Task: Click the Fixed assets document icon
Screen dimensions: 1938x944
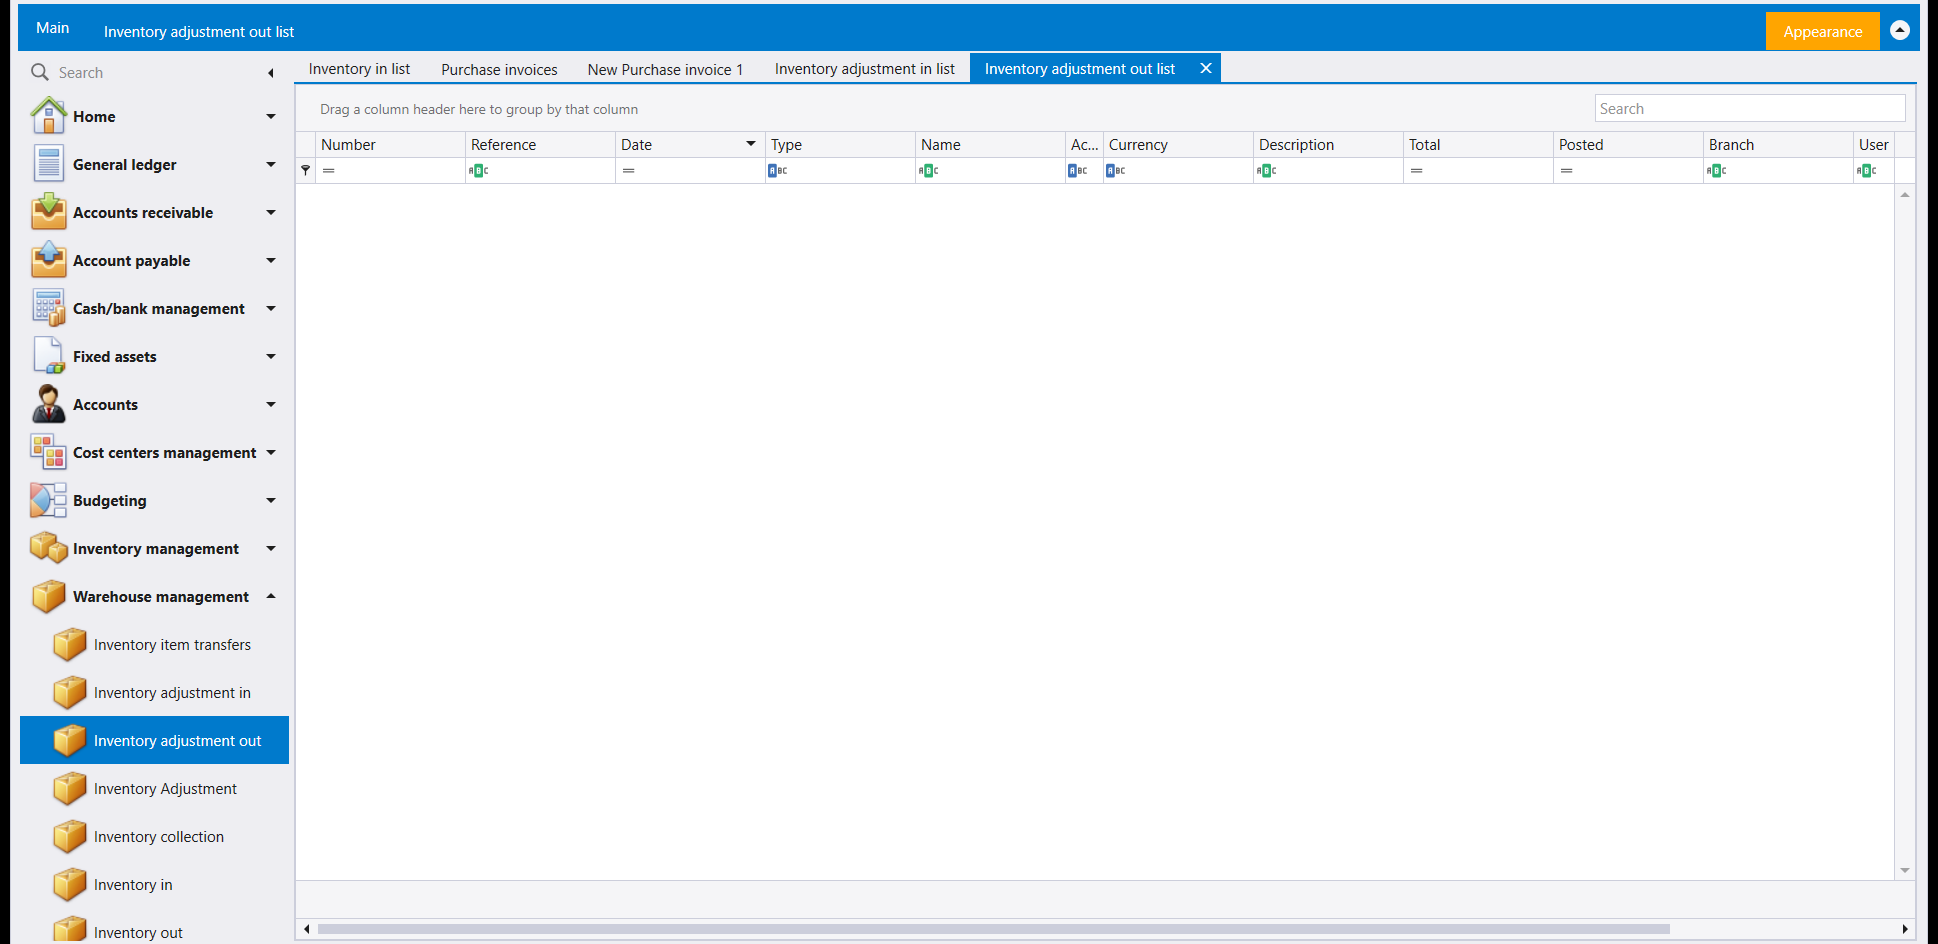Action: click(48, 356)
